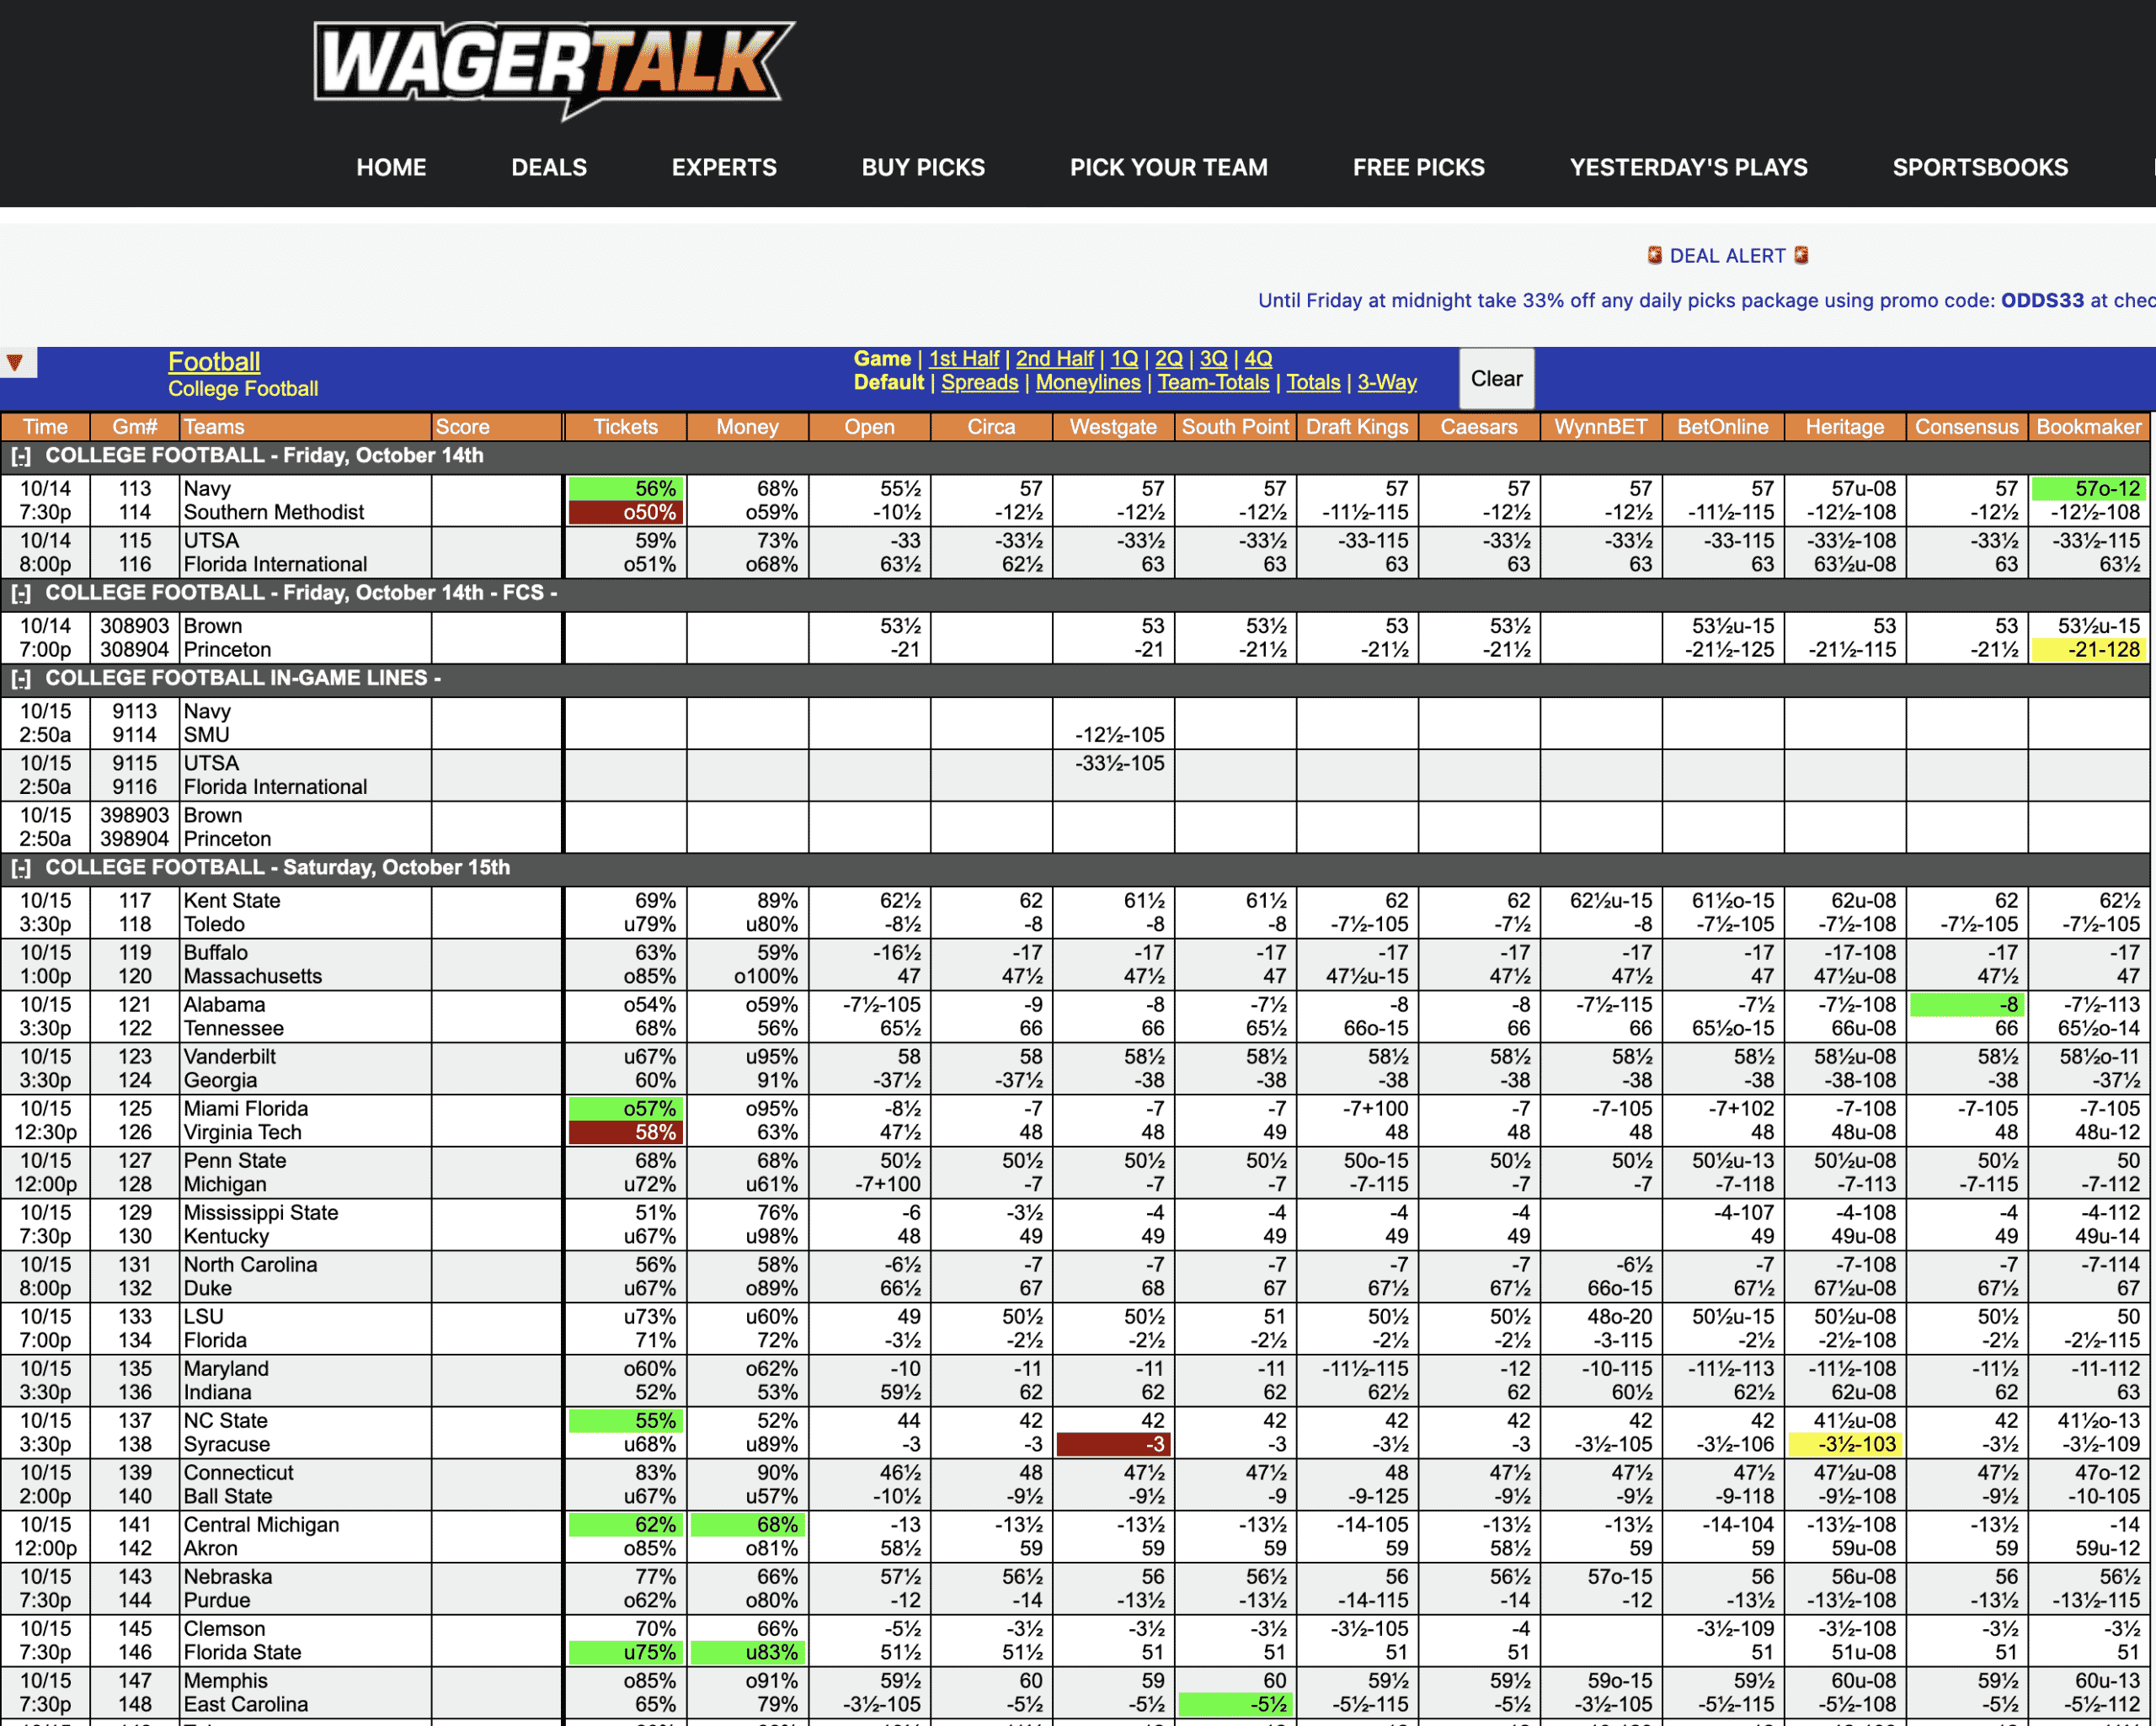The height and width of the screenshot is (1726, 2156).
Task: Show 3-Way view
Action: 1387,383
